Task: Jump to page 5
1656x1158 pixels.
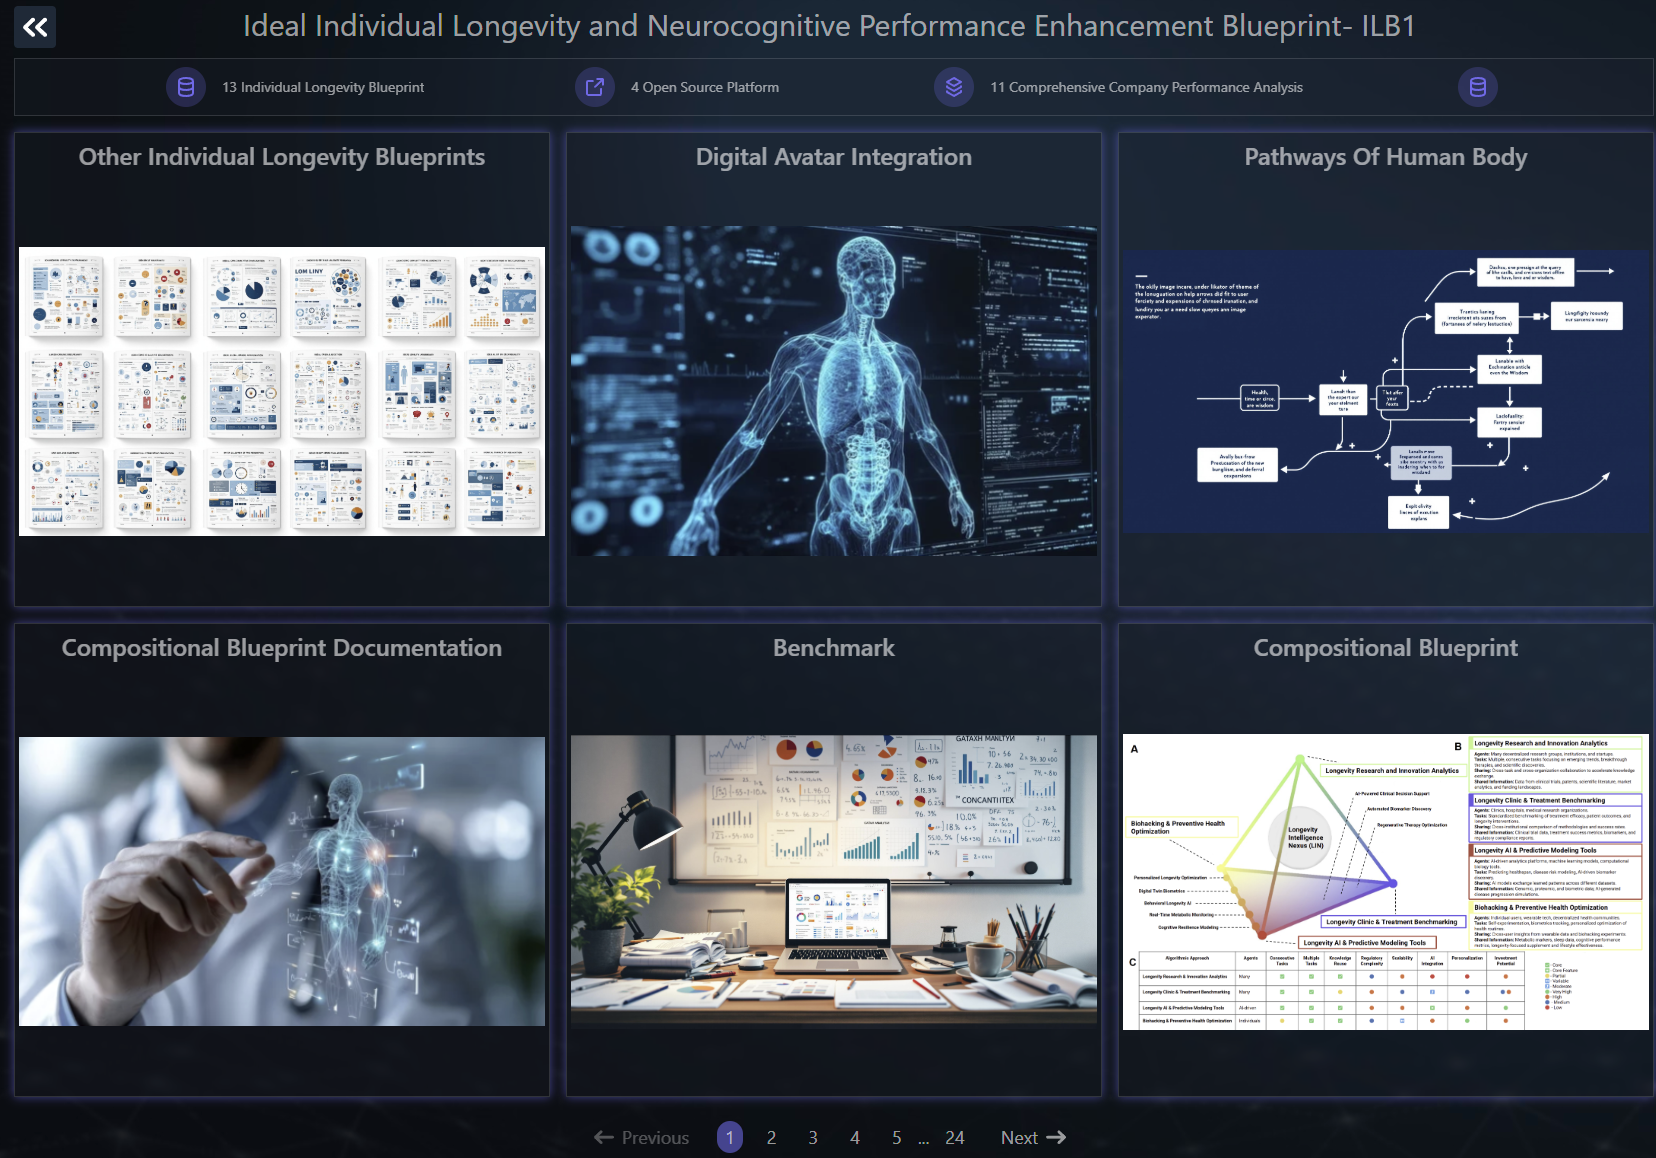Action: [897, 1137]
